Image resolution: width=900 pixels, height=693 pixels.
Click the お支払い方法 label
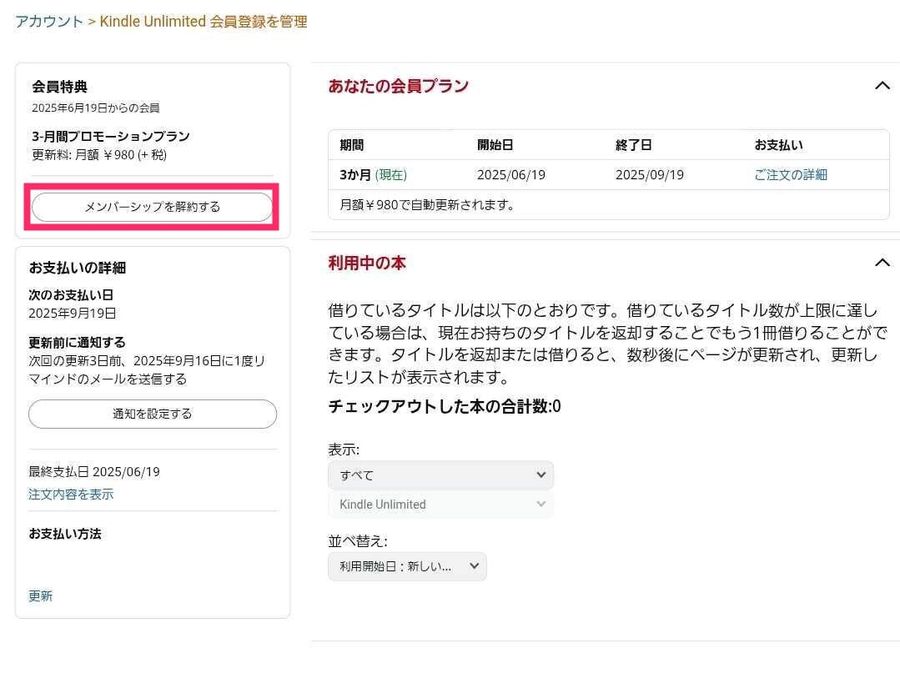(65, 534)
